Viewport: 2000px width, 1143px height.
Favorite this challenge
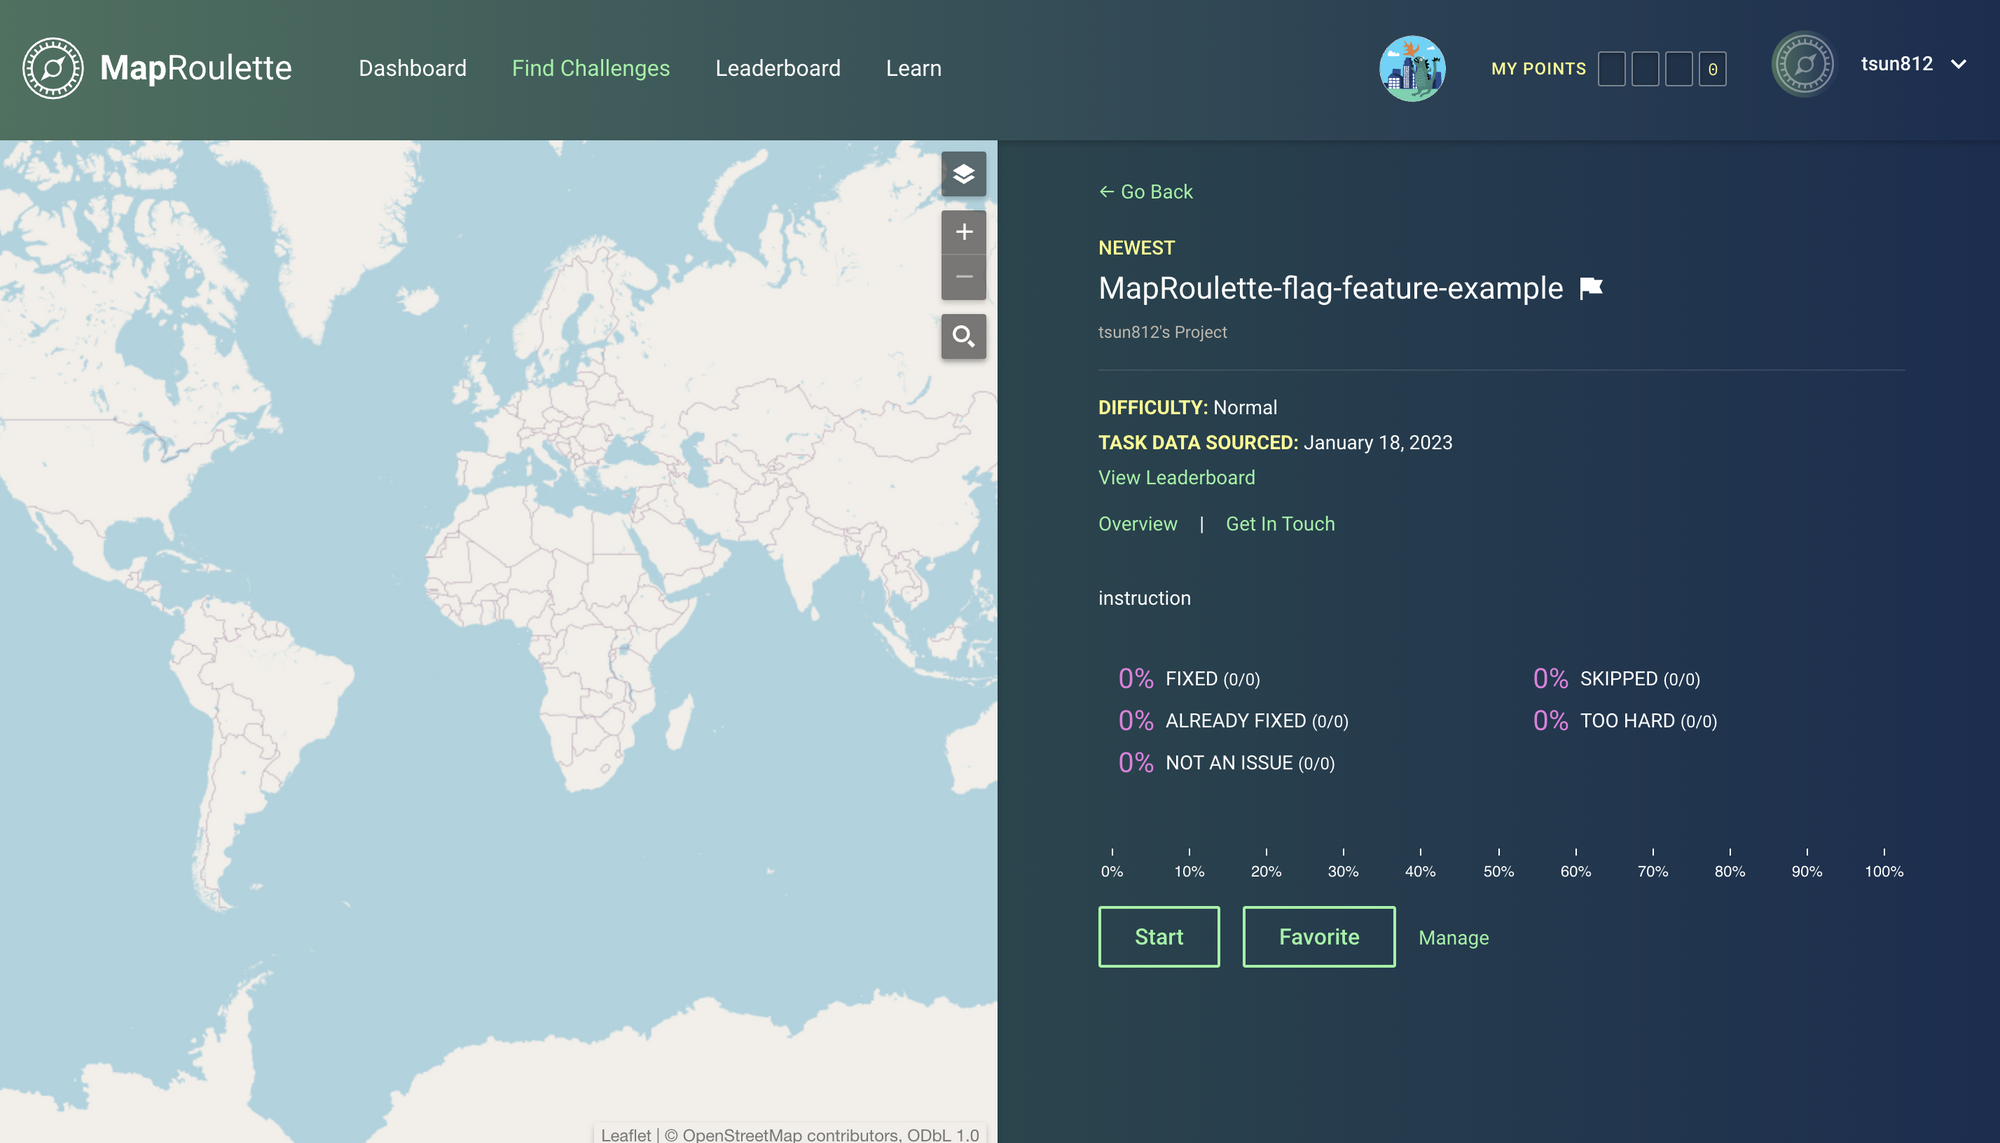coord(1318,937)
